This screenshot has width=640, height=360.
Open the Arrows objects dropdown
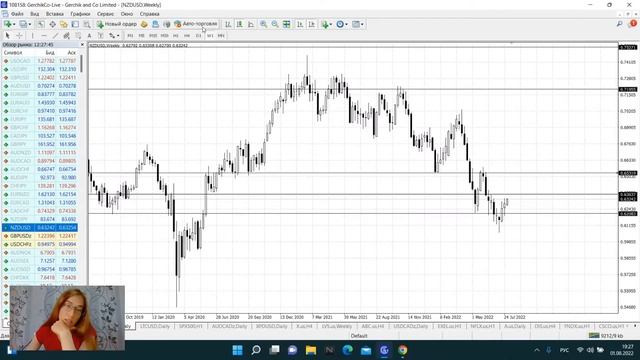pos(114,36)
